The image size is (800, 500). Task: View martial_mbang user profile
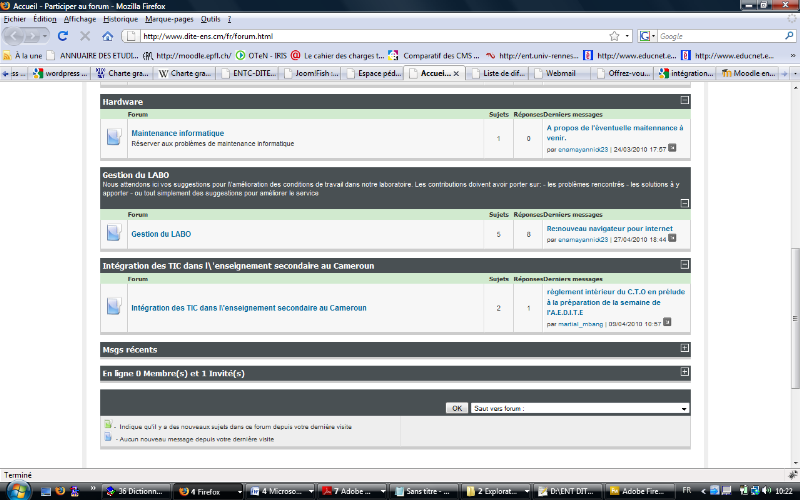point(581,324)
